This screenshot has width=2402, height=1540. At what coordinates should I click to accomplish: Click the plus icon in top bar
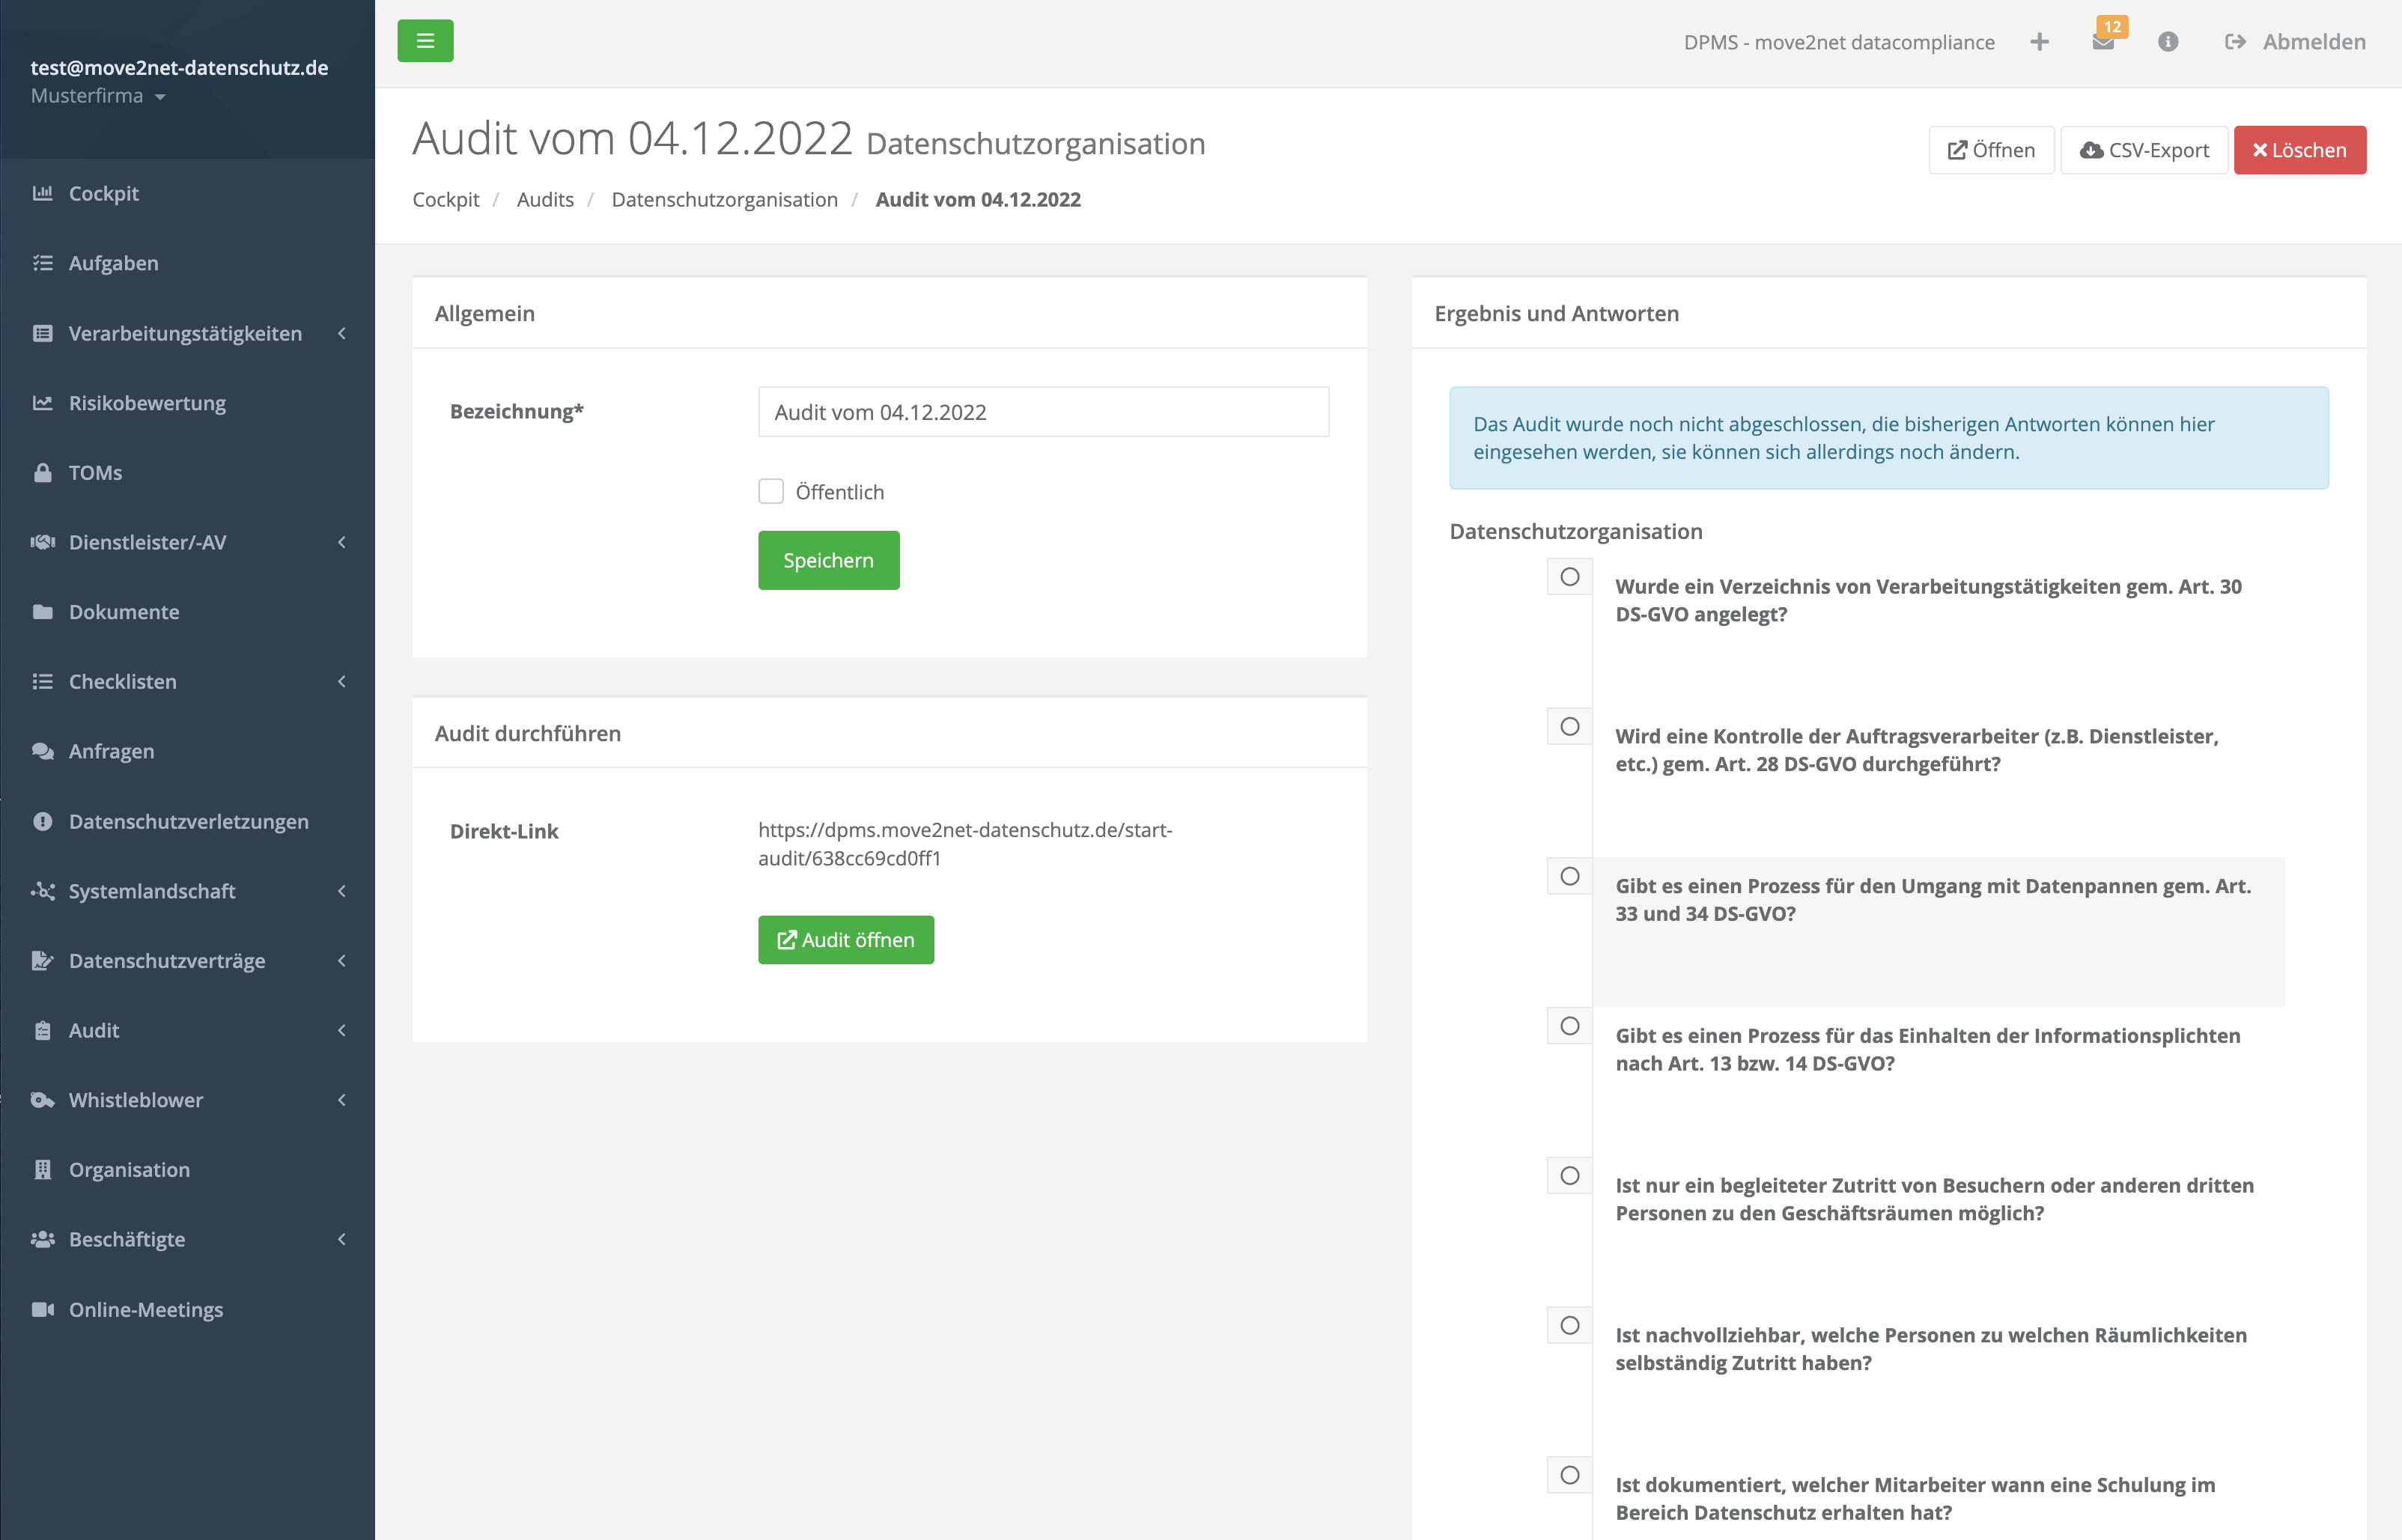tap(2039, 41)
